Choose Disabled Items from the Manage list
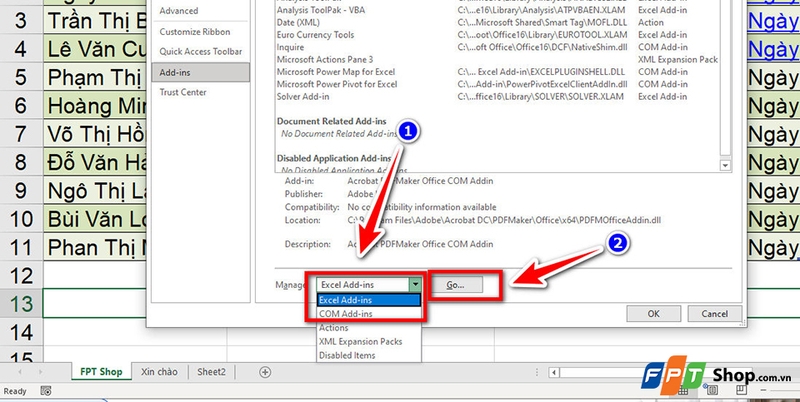800x402 pixels. pos(369,355)
